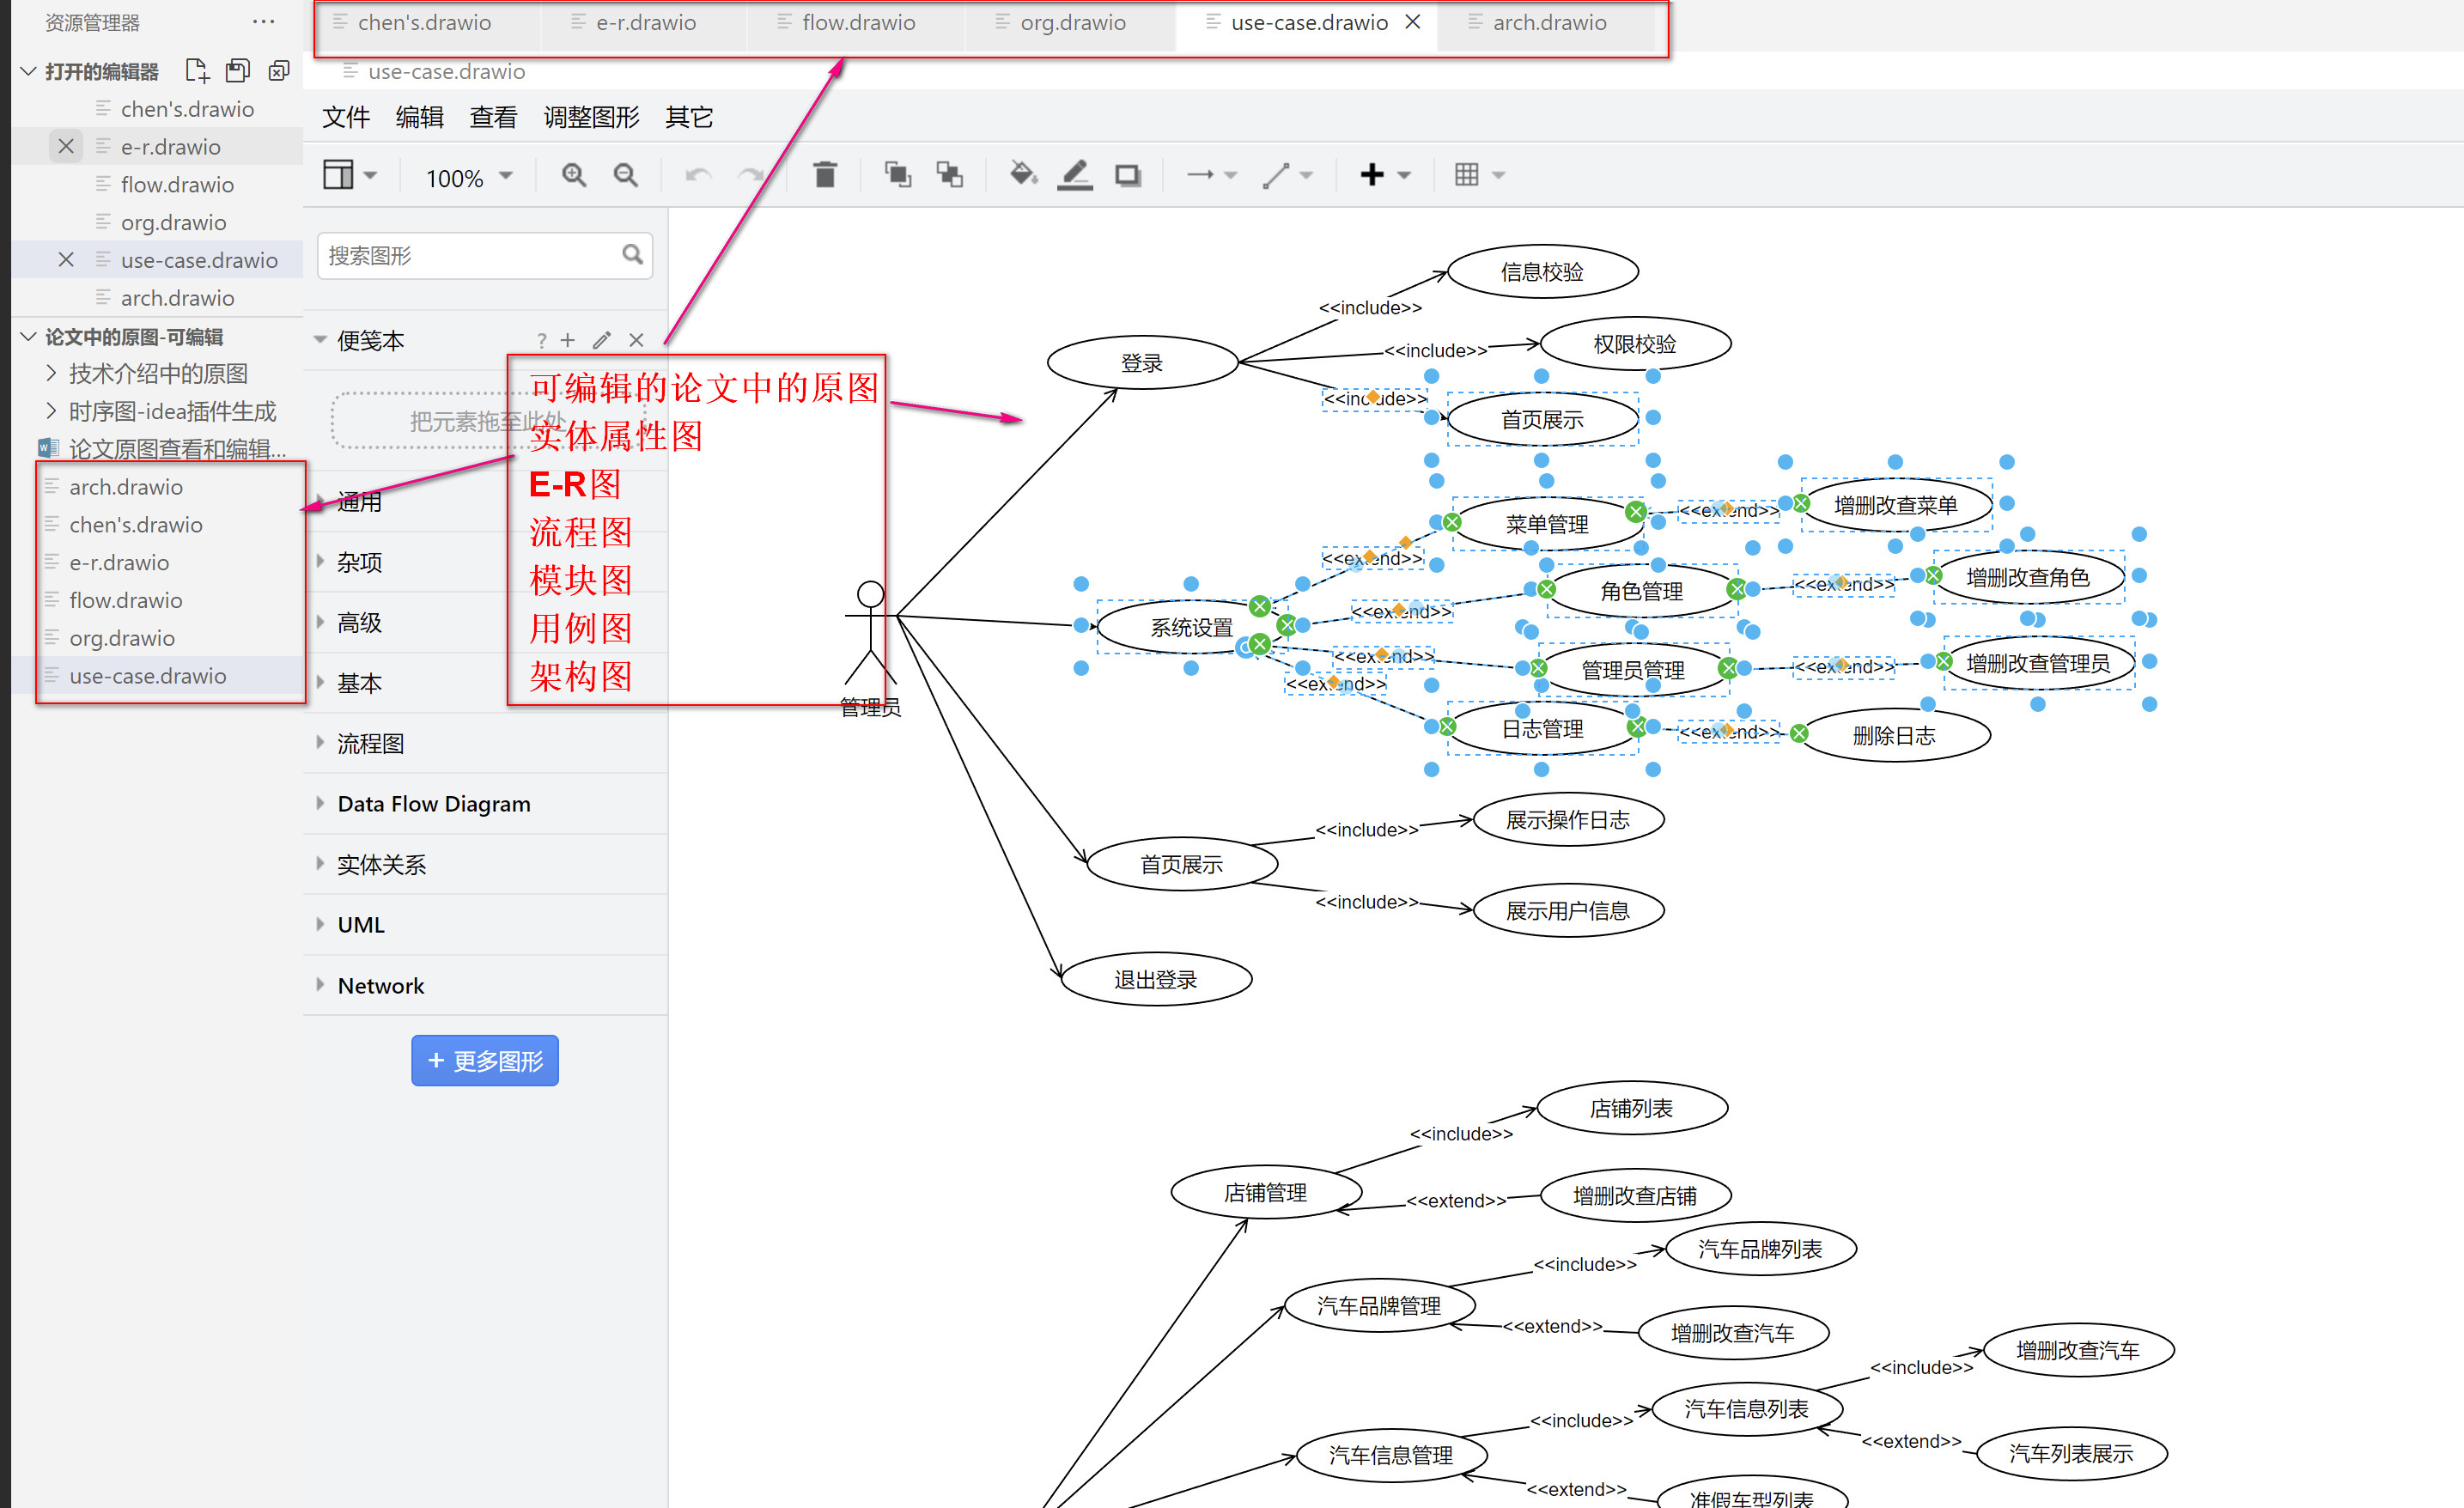Click the Fill Color bucket icon

tap(1022, 175)
